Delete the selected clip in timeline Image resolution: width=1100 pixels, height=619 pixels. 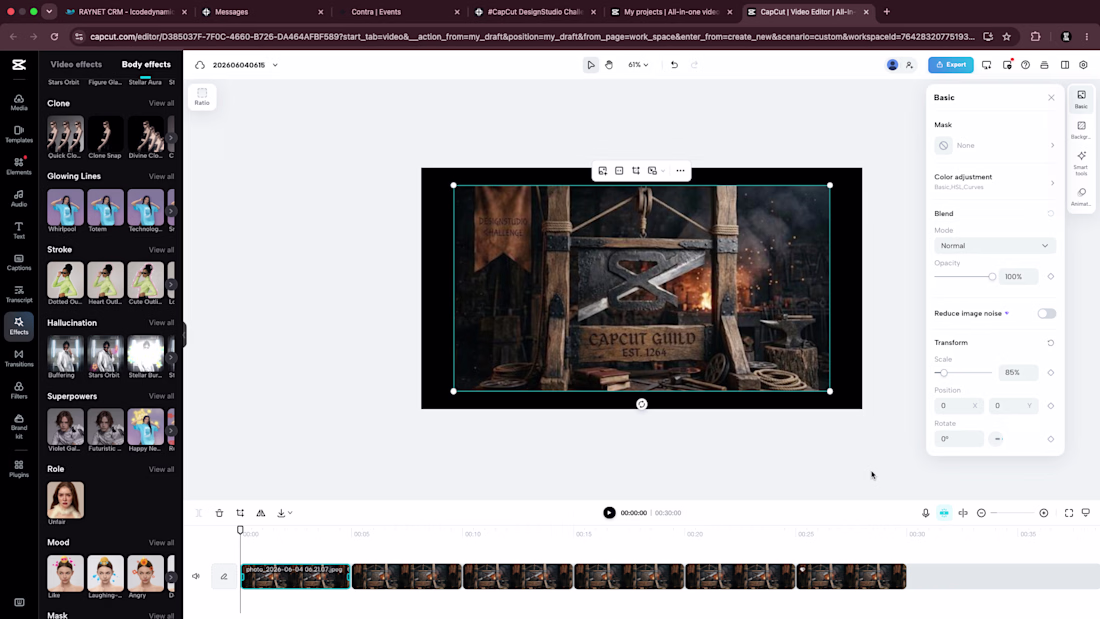pyautogui.click(x=220, y=513)
